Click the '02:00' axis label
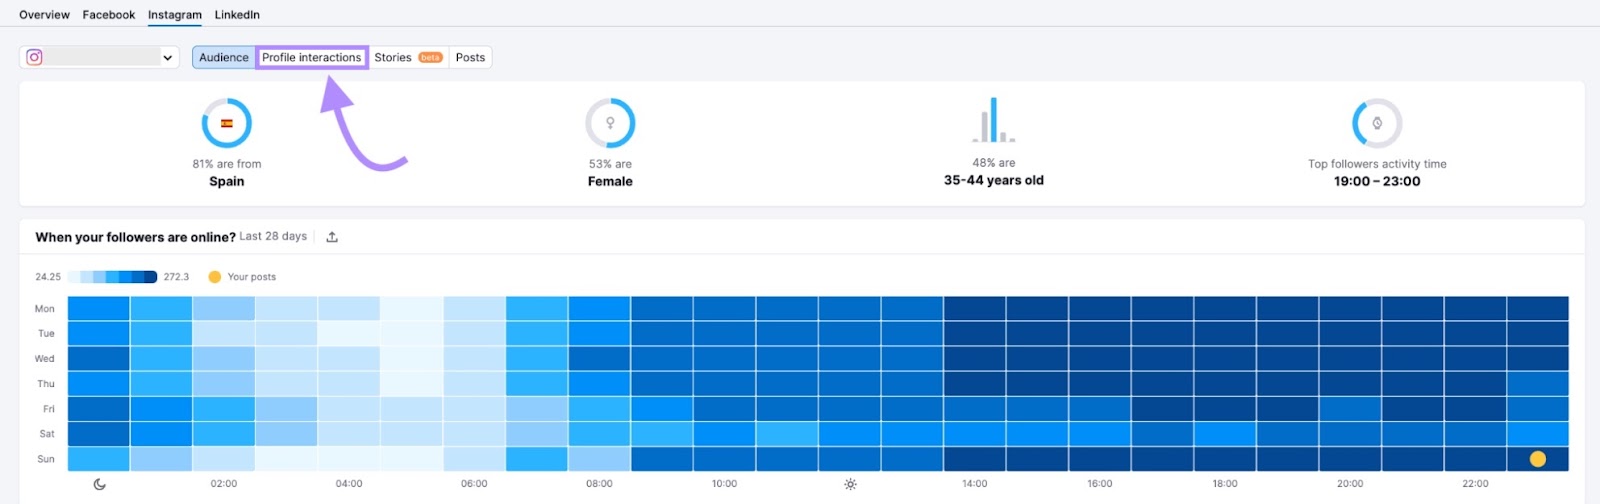Screen dimensions: 1600x504 pos(224,484)
